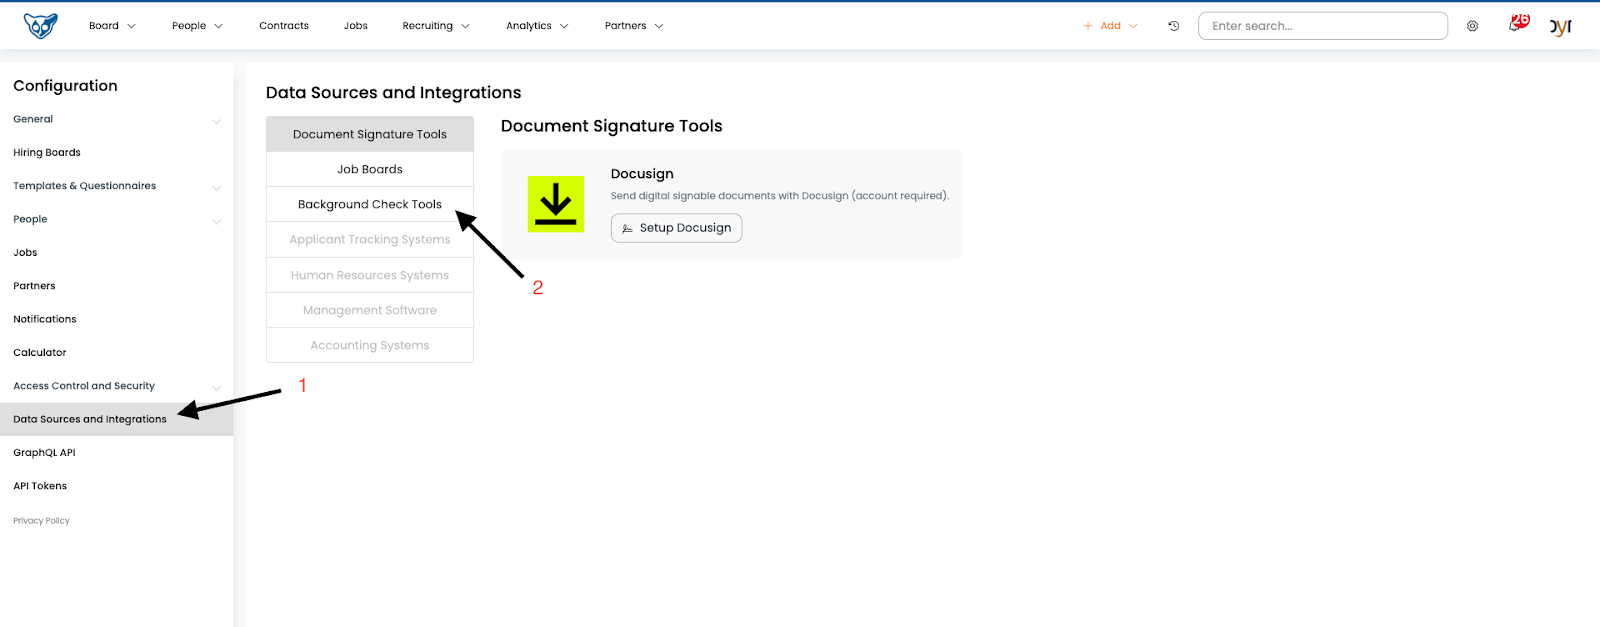Screen dimensions: 1600x627
Task: Click the fox logo home icon
Action: 40,26
